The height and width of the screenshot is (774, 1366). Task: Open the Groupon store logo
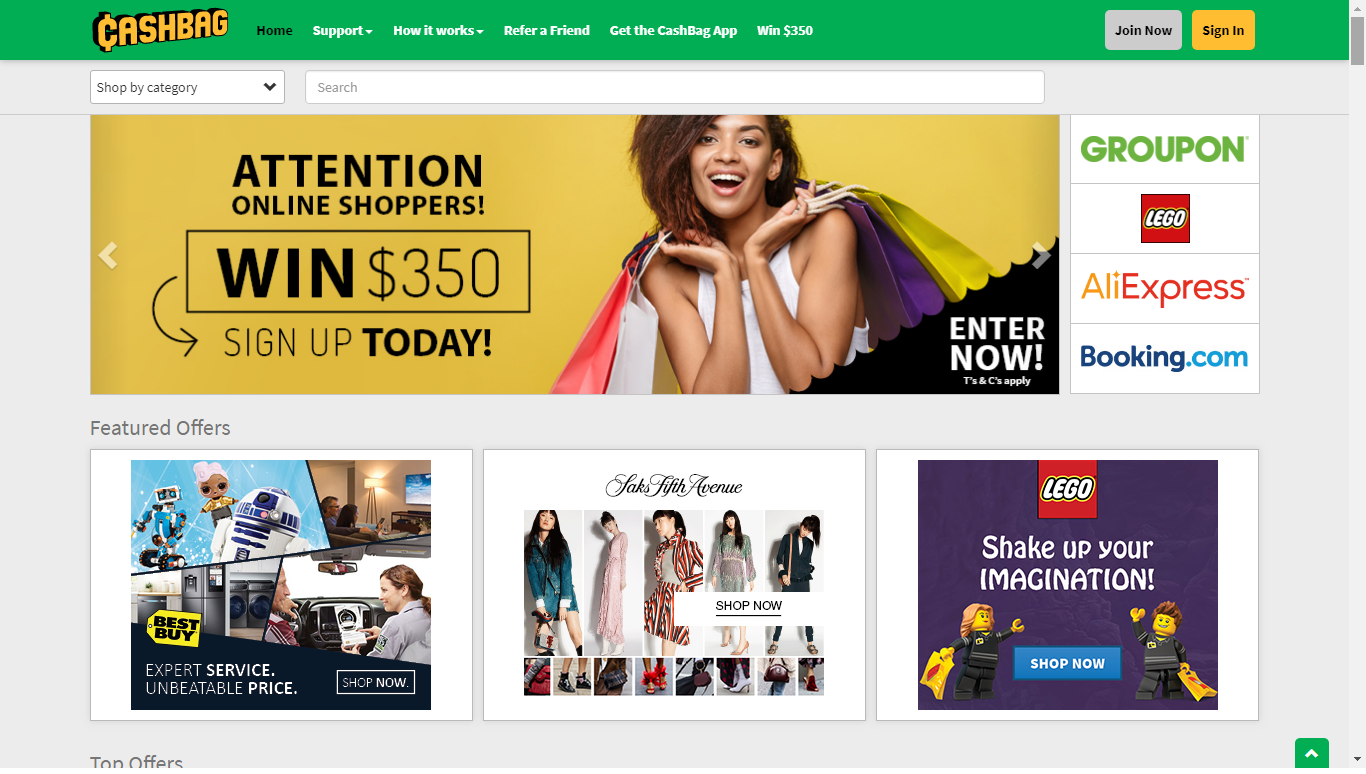(1164, 149)
